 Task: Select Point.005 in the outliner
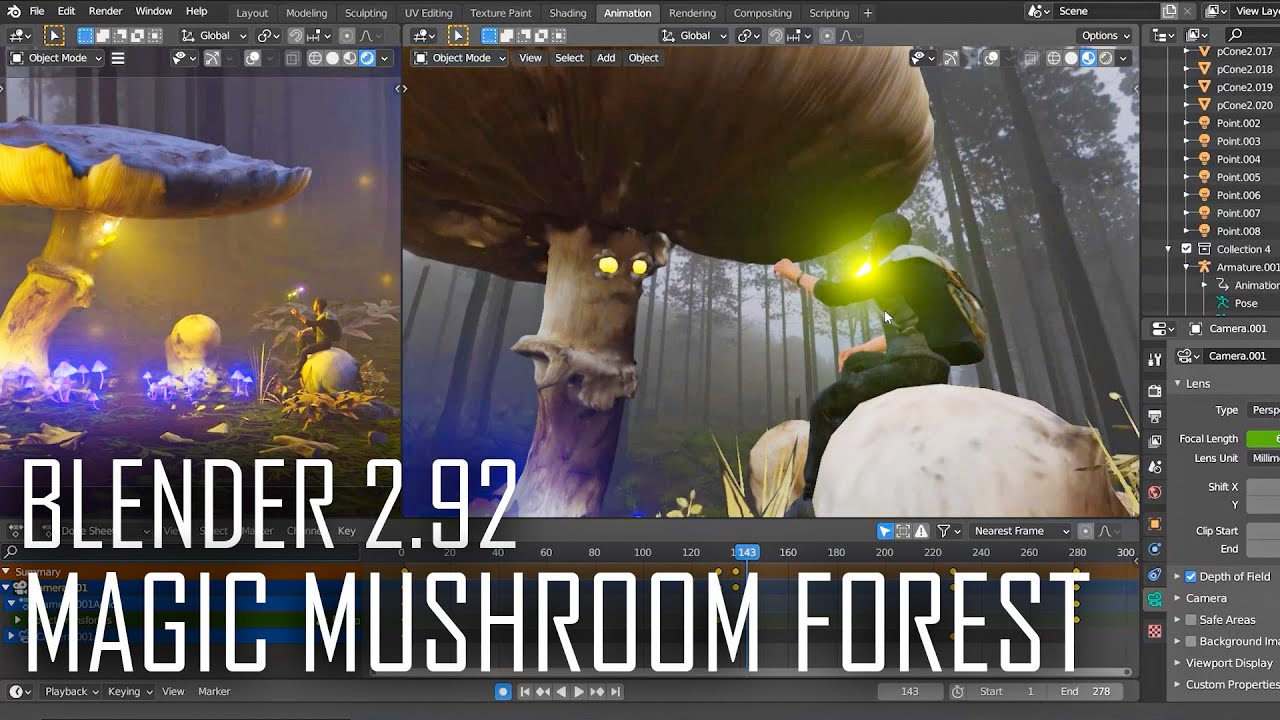(1238, 177)
